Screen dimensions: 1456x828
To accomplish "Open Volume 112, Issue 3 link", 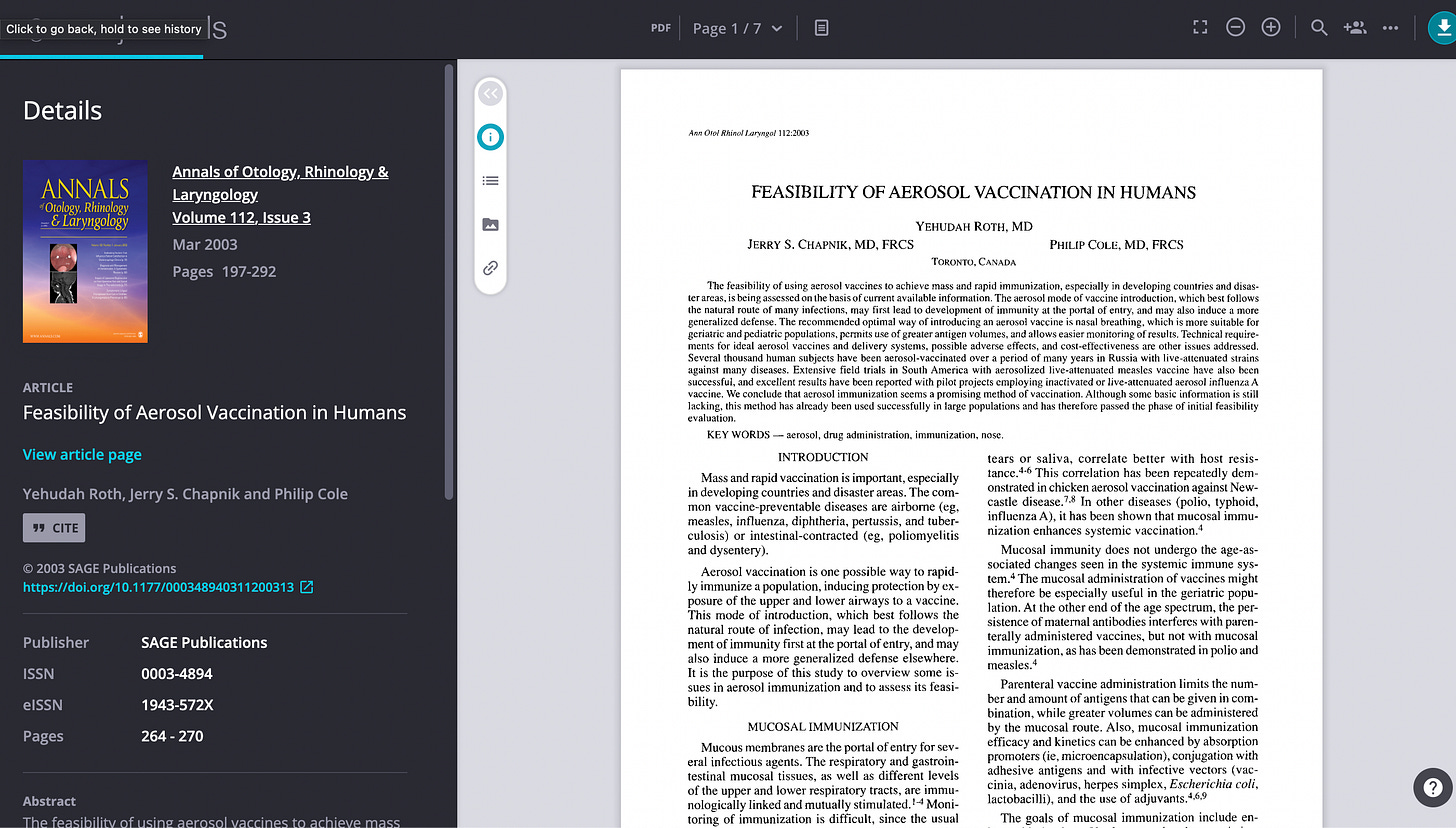I will coord(241,217).
